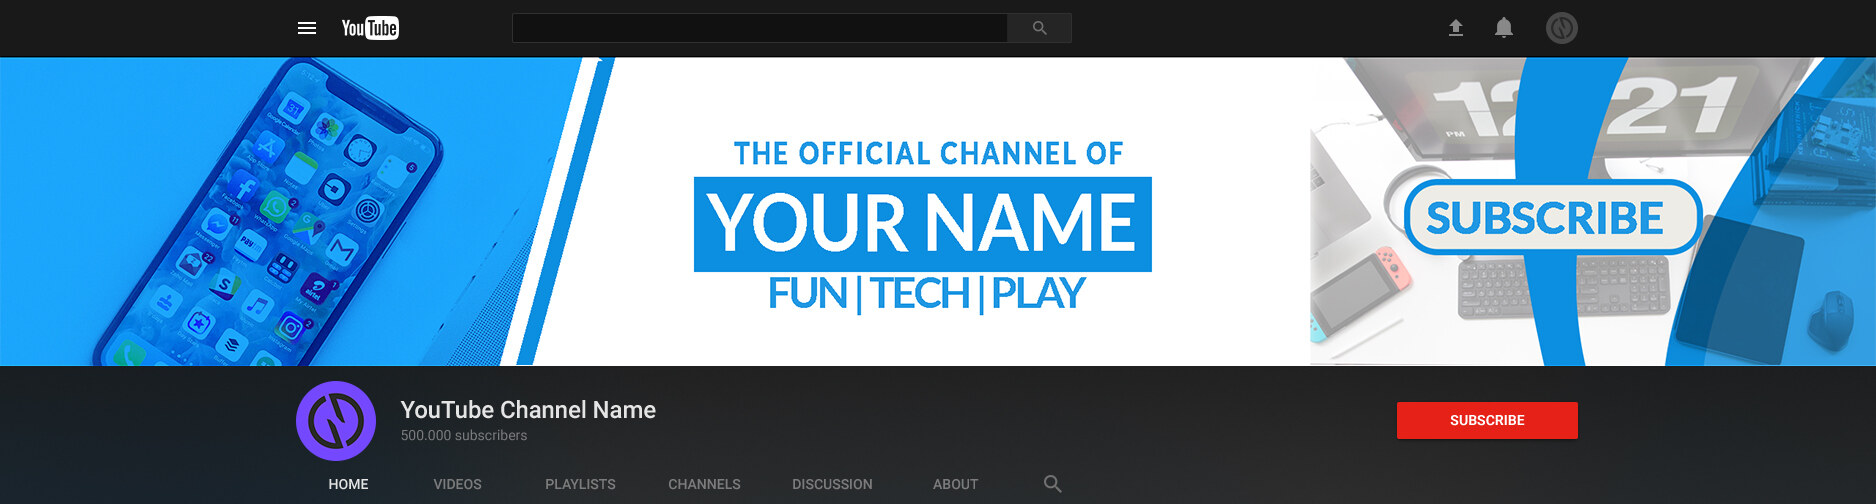
Task: Open the notifications bell
Action: (1503, 28)
